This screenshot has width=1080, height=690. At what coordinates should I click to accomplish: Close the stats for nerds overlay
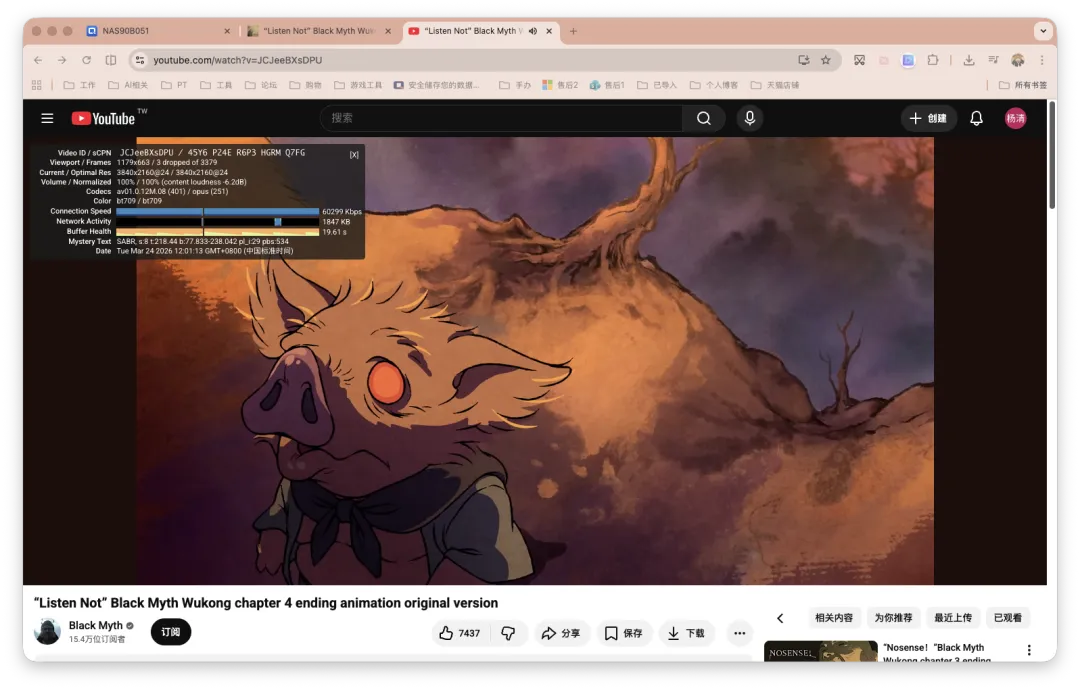[354, 155]
